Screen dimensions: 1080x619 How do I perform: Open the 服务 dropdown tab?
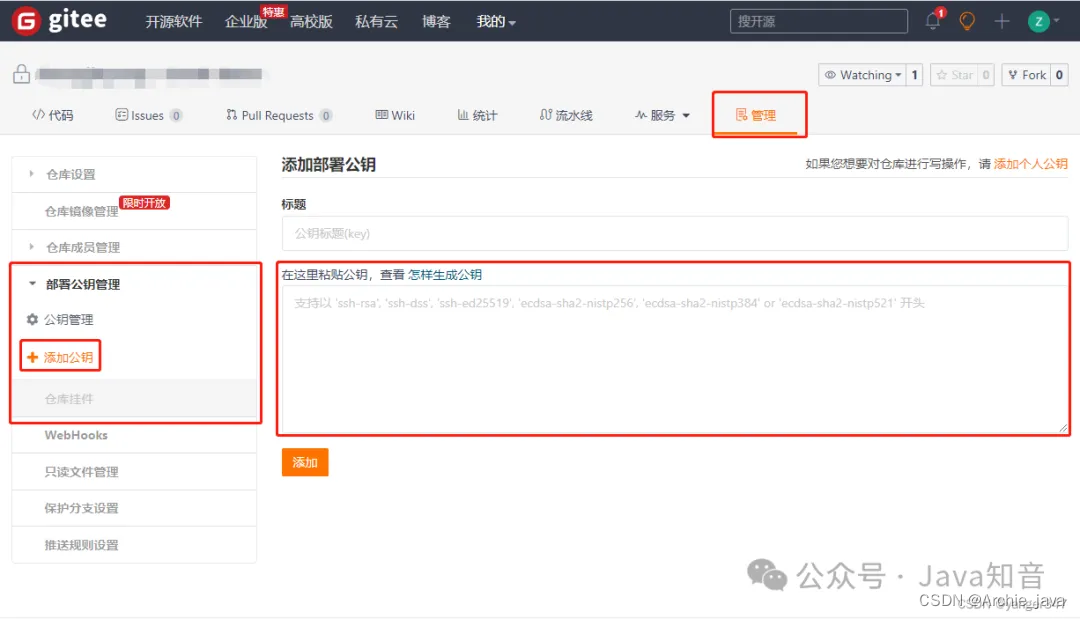662,115
